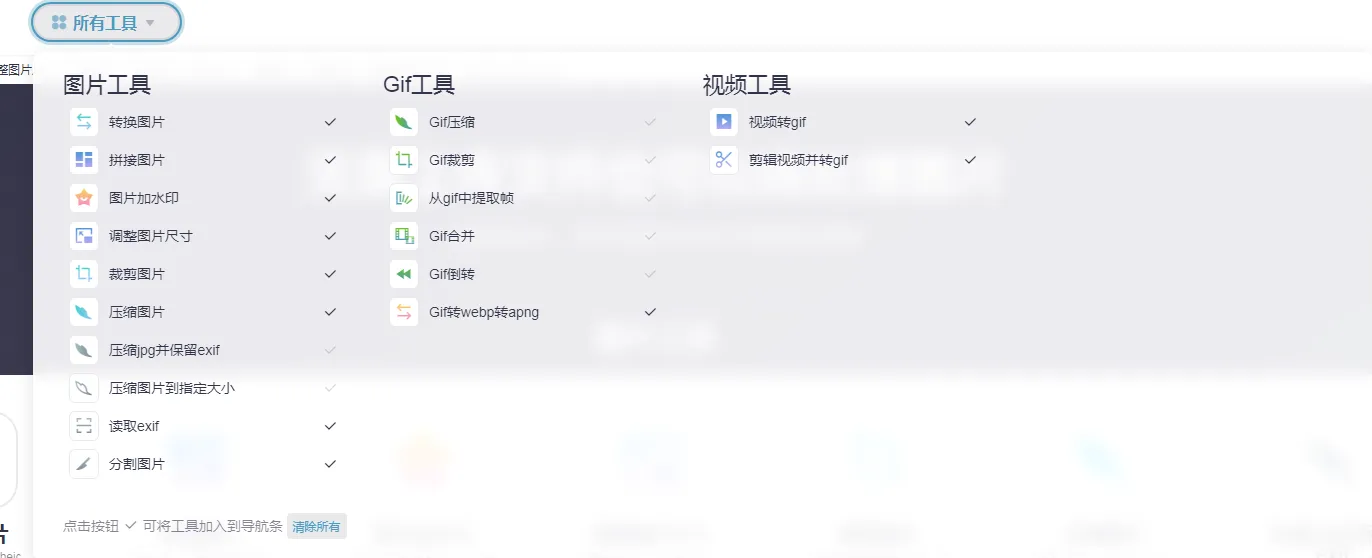Select 视频转gif menu entry
Screen dimensions: 1372x558
778,122
